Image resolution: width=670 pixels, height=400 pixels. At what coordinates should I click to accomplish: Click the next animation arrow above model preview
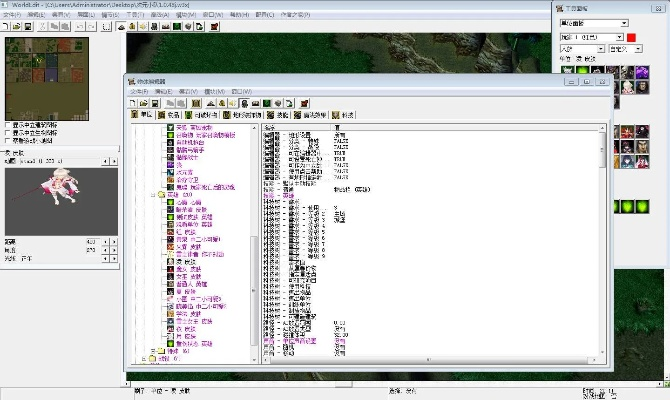tap(112, 160)
